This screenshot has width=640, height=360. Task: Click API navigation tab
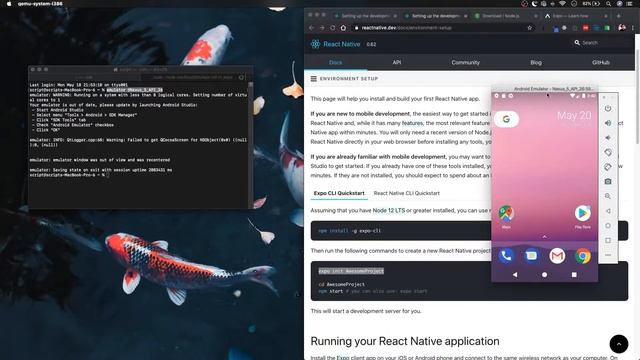tap(397, 62)
